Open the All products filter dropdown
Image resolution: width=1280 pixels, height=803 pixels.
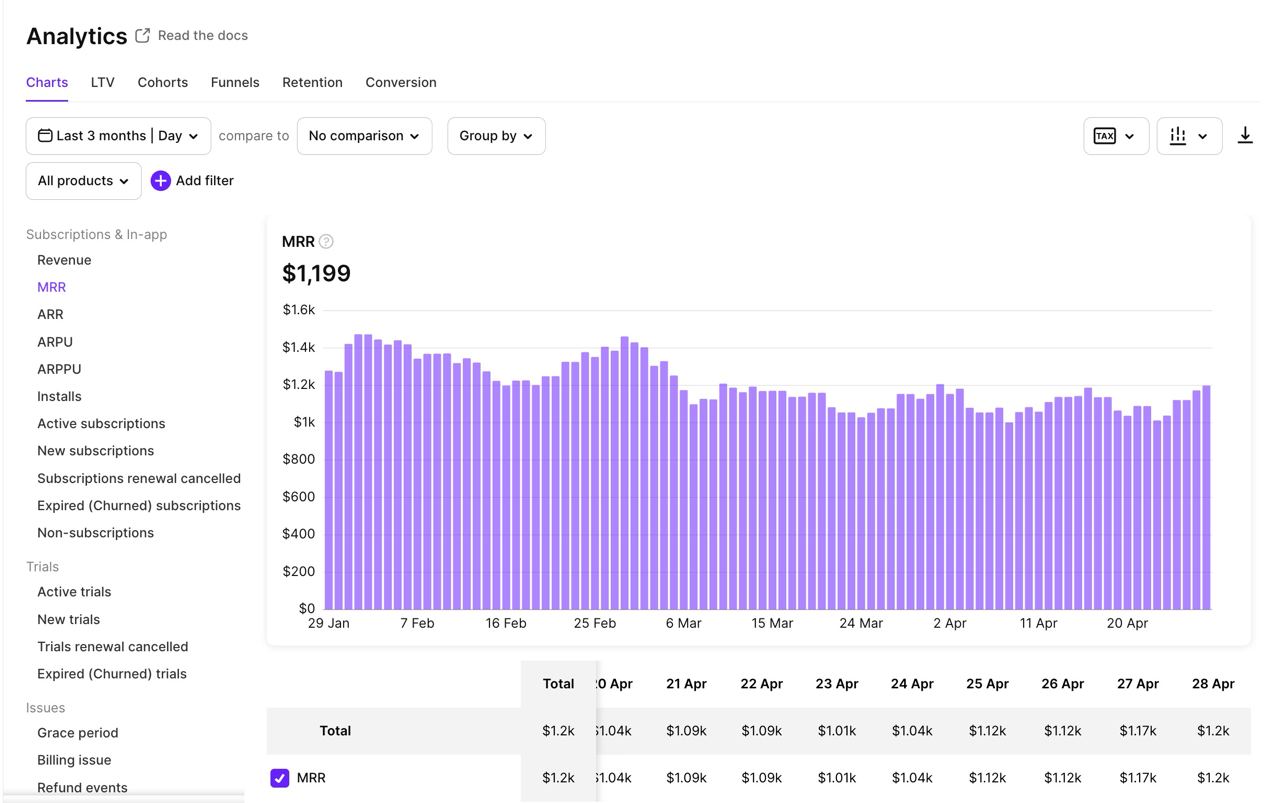click(83, 181)
